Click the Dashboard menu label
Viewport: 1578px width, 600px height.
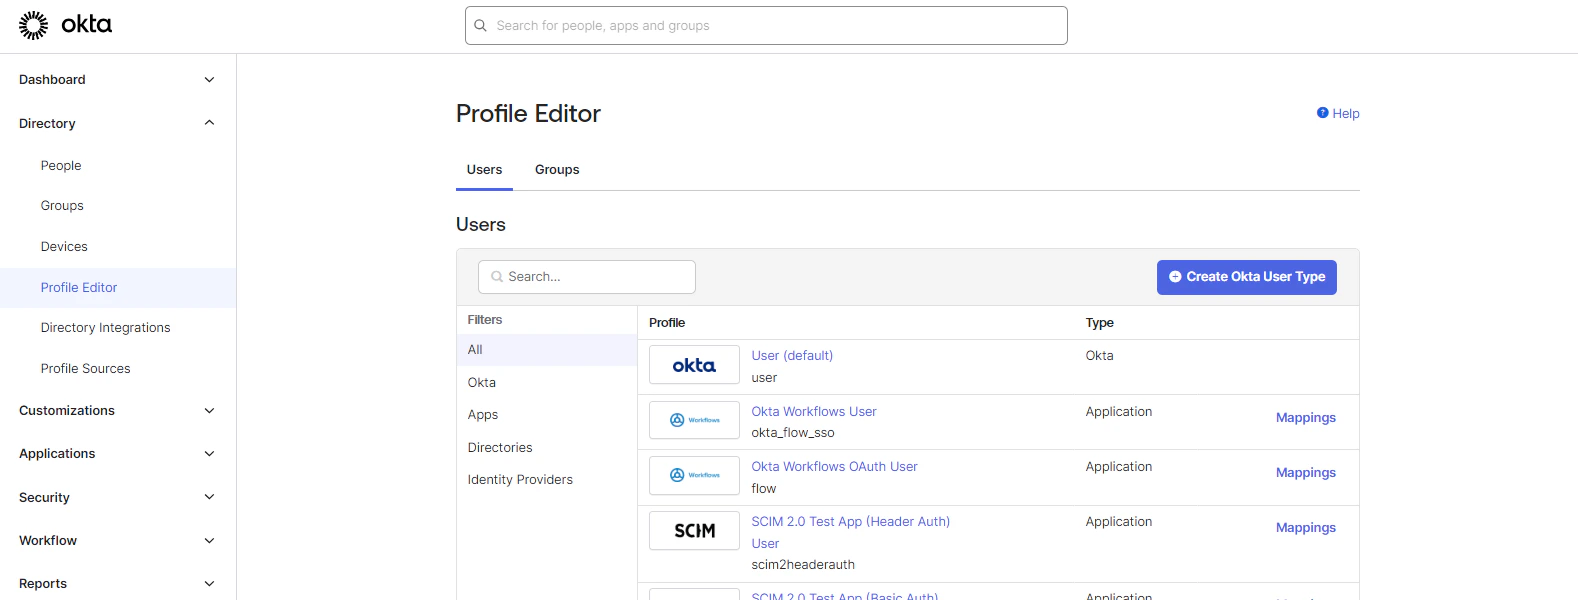click(52, 80)
